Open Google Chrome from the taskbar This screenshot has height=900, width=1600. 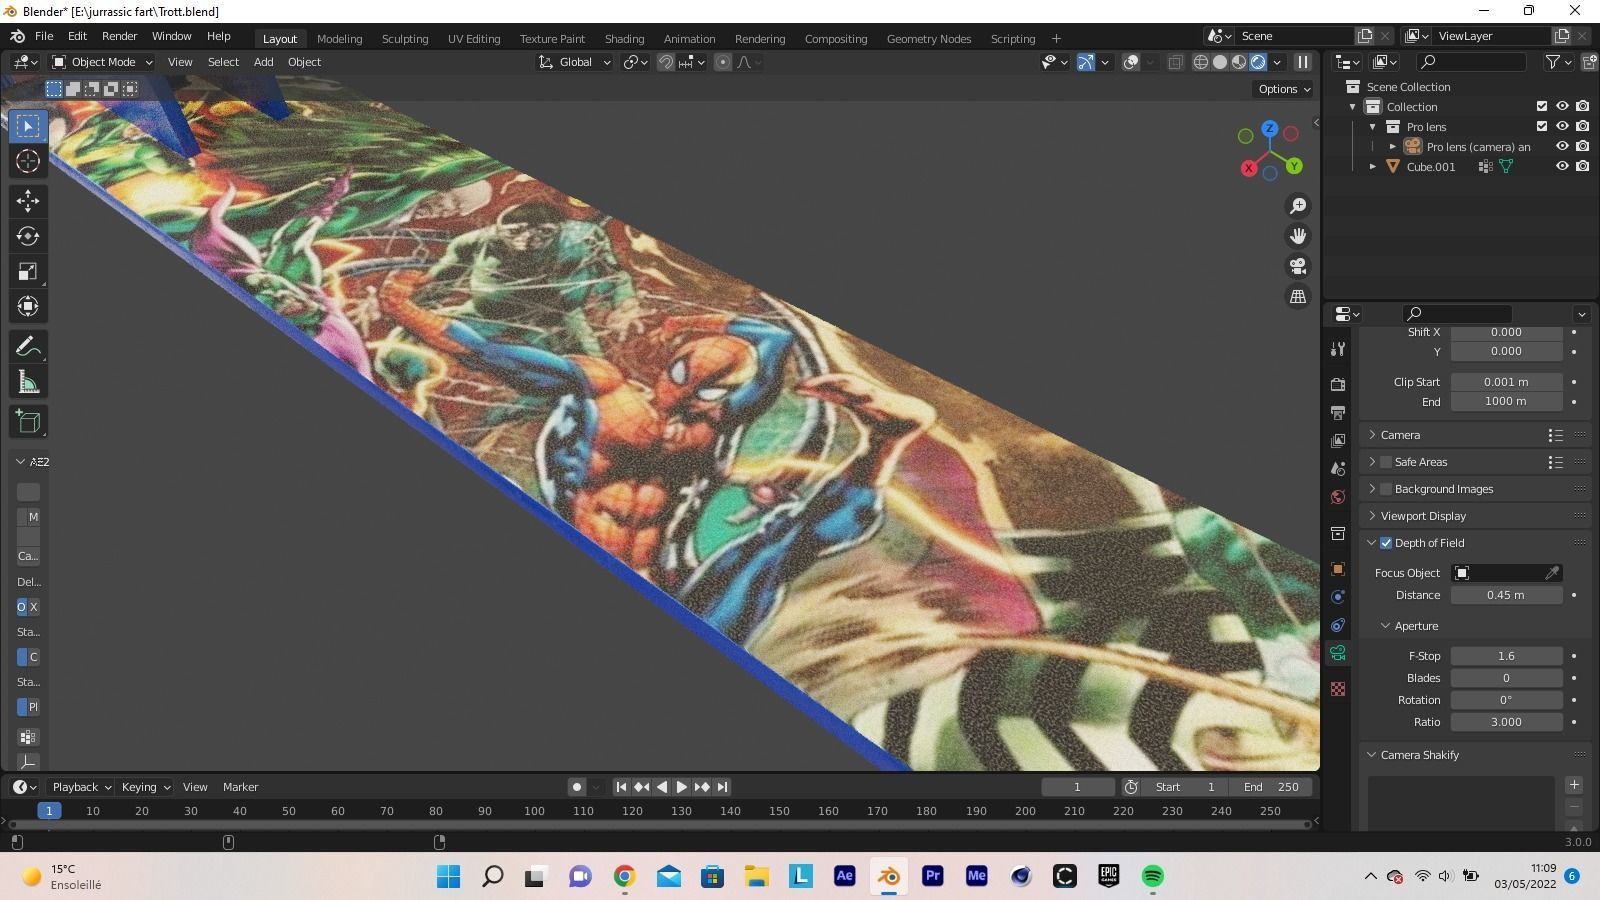624,876
